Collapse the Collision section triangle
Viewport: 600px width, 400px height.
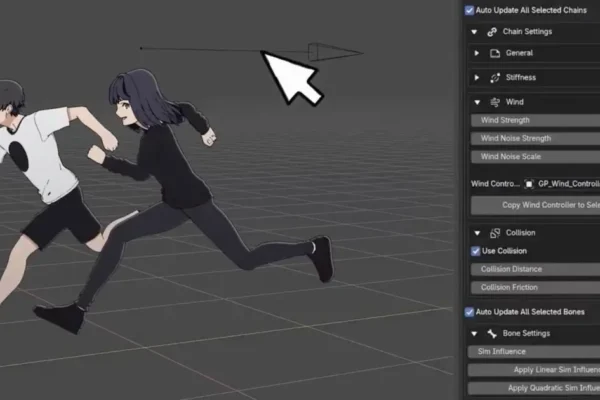[477, 233]
